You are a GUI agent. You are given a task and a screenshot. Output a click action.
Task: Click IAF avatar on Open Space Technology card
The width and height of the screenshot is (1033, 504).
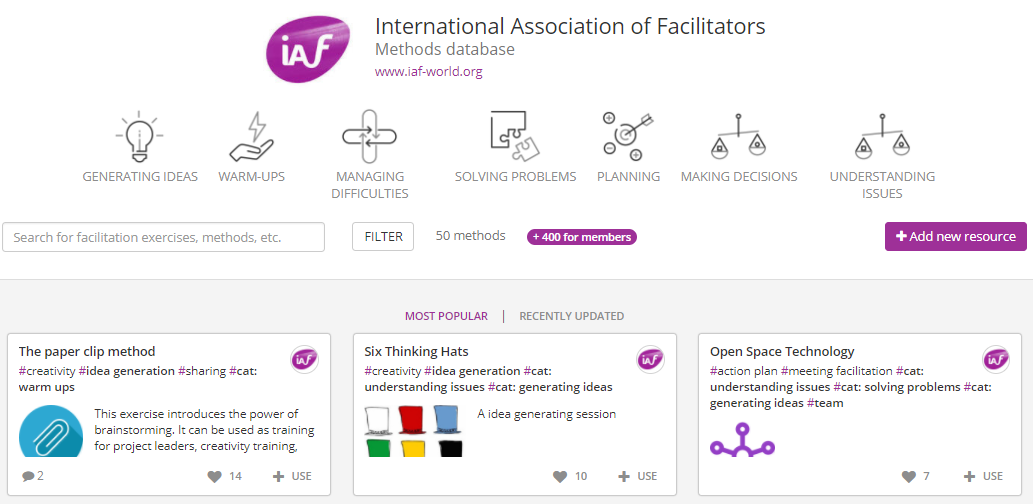[x=996, y=360]
